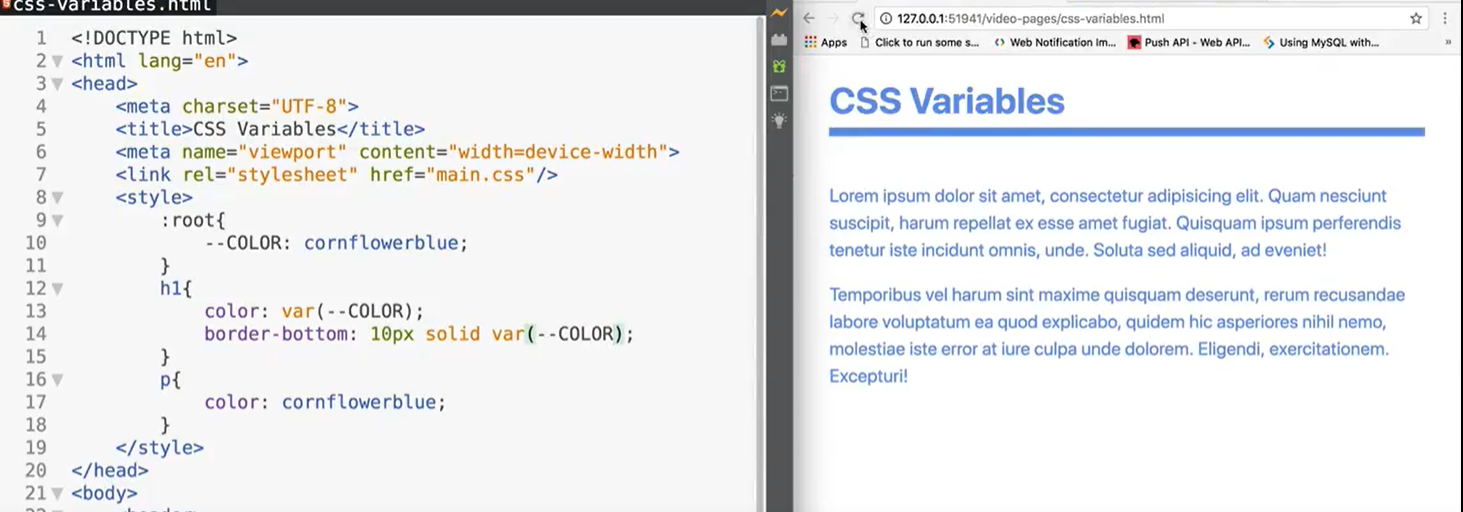Collapse the html tag fold arrow on line 2

pyautogui.click(x=57, y=61)
